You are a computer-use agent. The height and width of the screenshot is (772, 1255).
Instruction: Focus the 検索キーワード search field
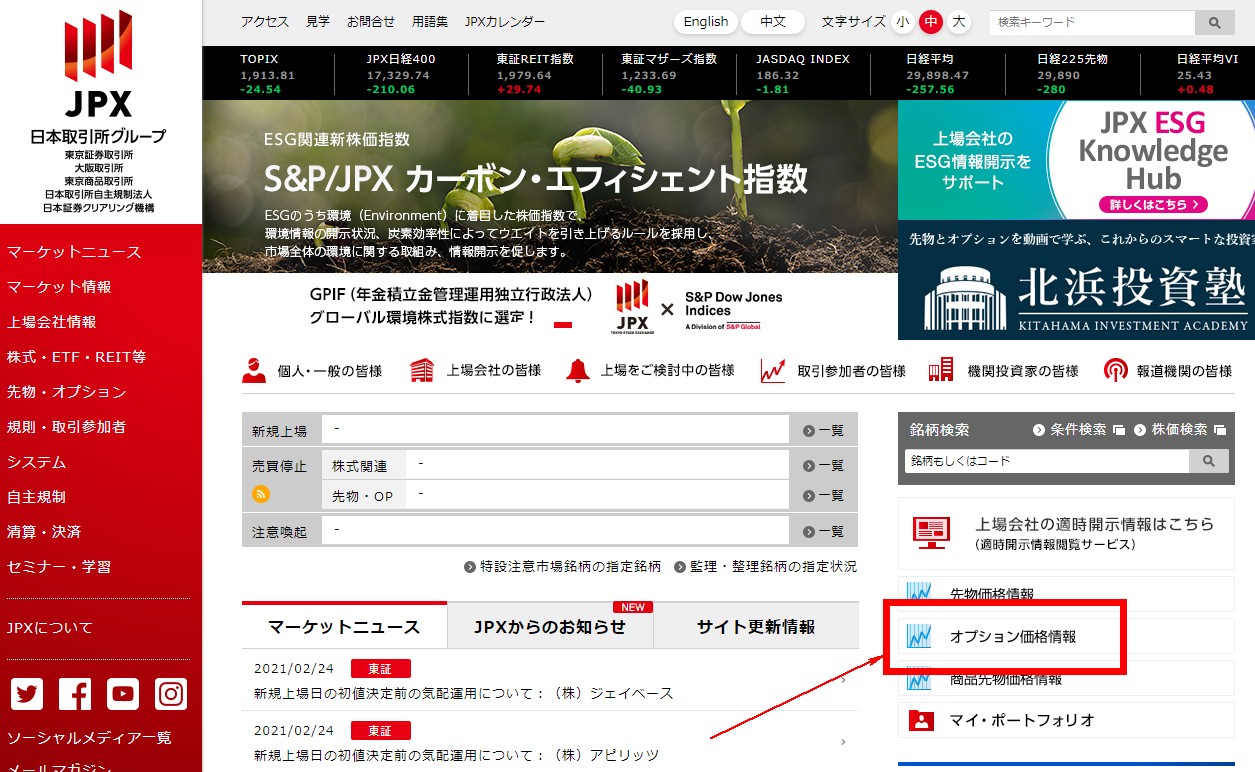click(x=1092, y=22)
